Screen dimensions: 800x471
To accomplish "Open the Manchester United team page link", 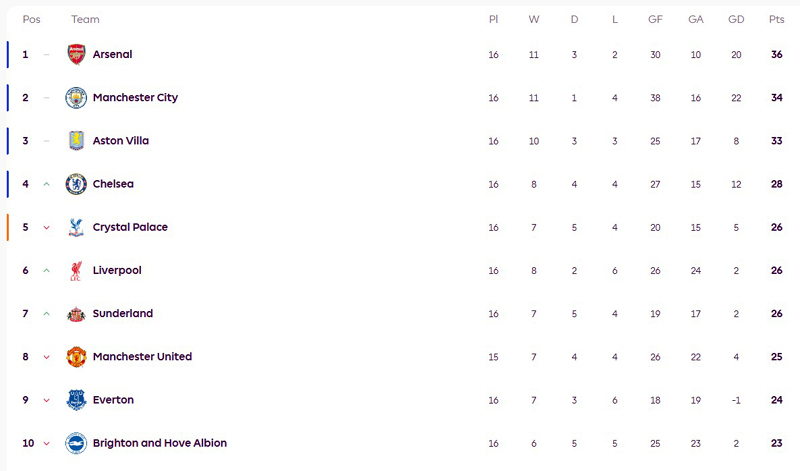I will 142,357.
